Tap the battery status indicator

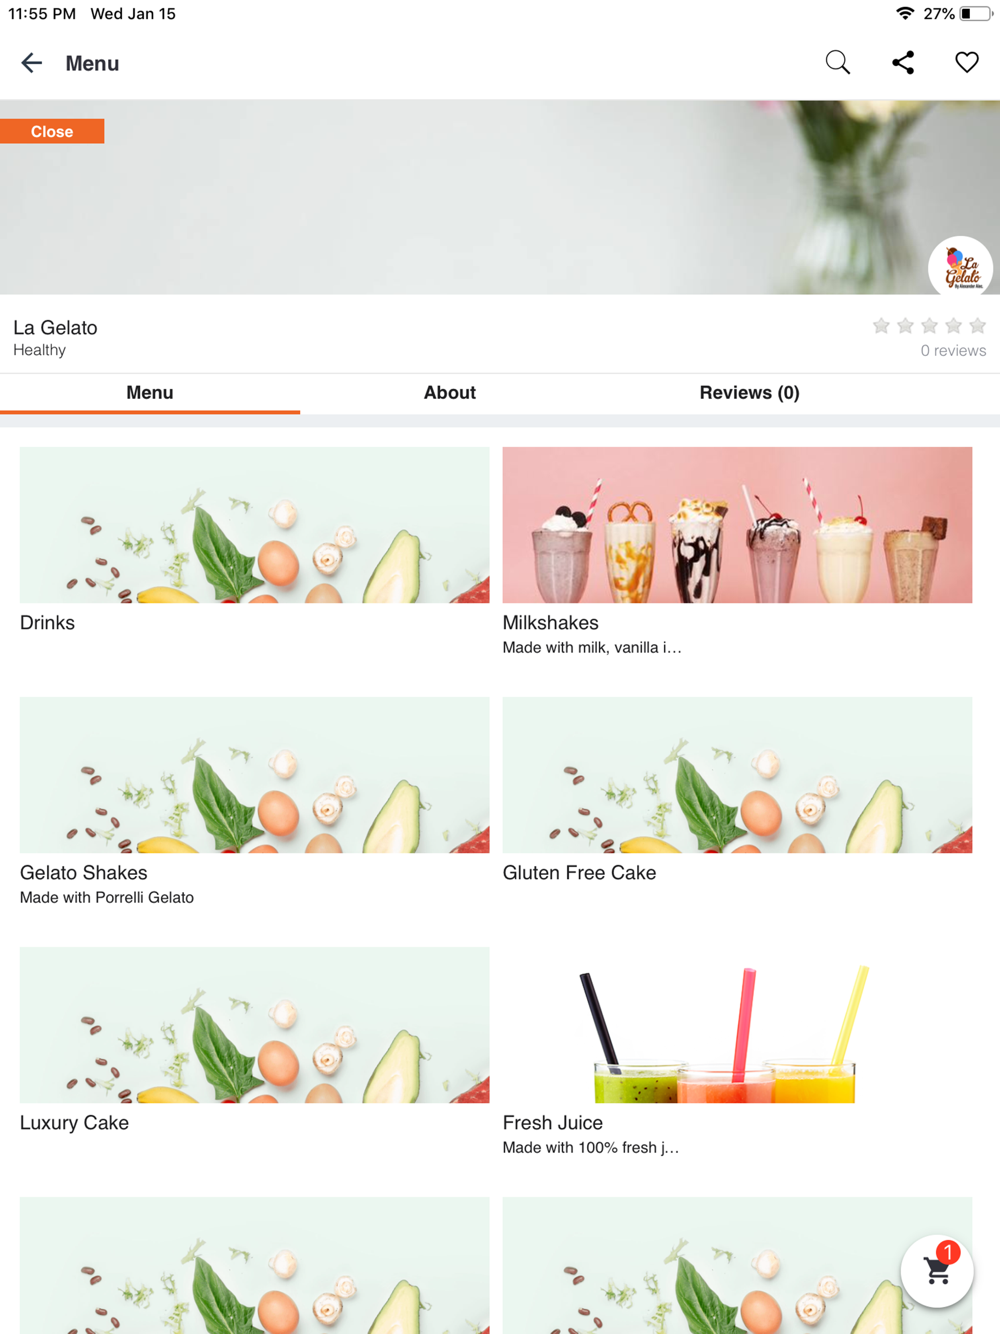tap(977, 14)
